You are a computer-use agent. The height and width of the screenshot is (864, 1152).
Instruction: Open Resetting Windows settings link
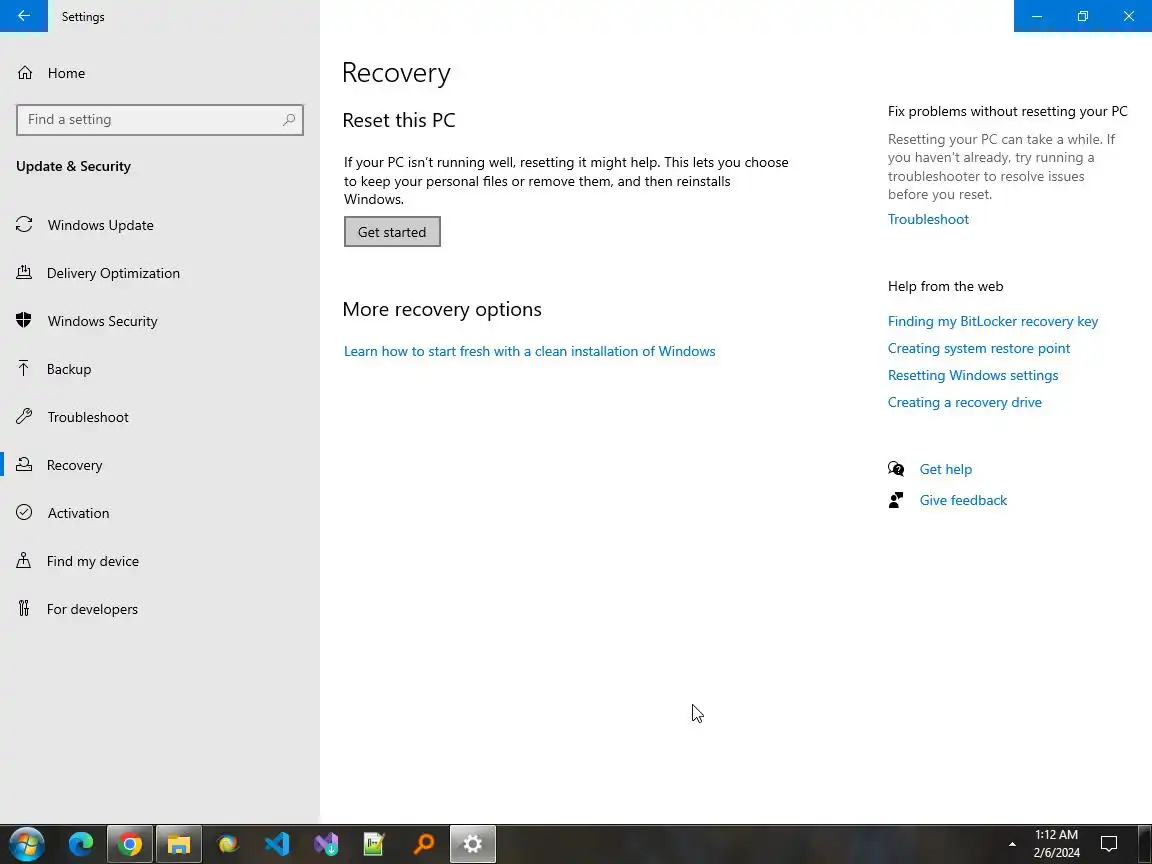[x=973, y=375]
